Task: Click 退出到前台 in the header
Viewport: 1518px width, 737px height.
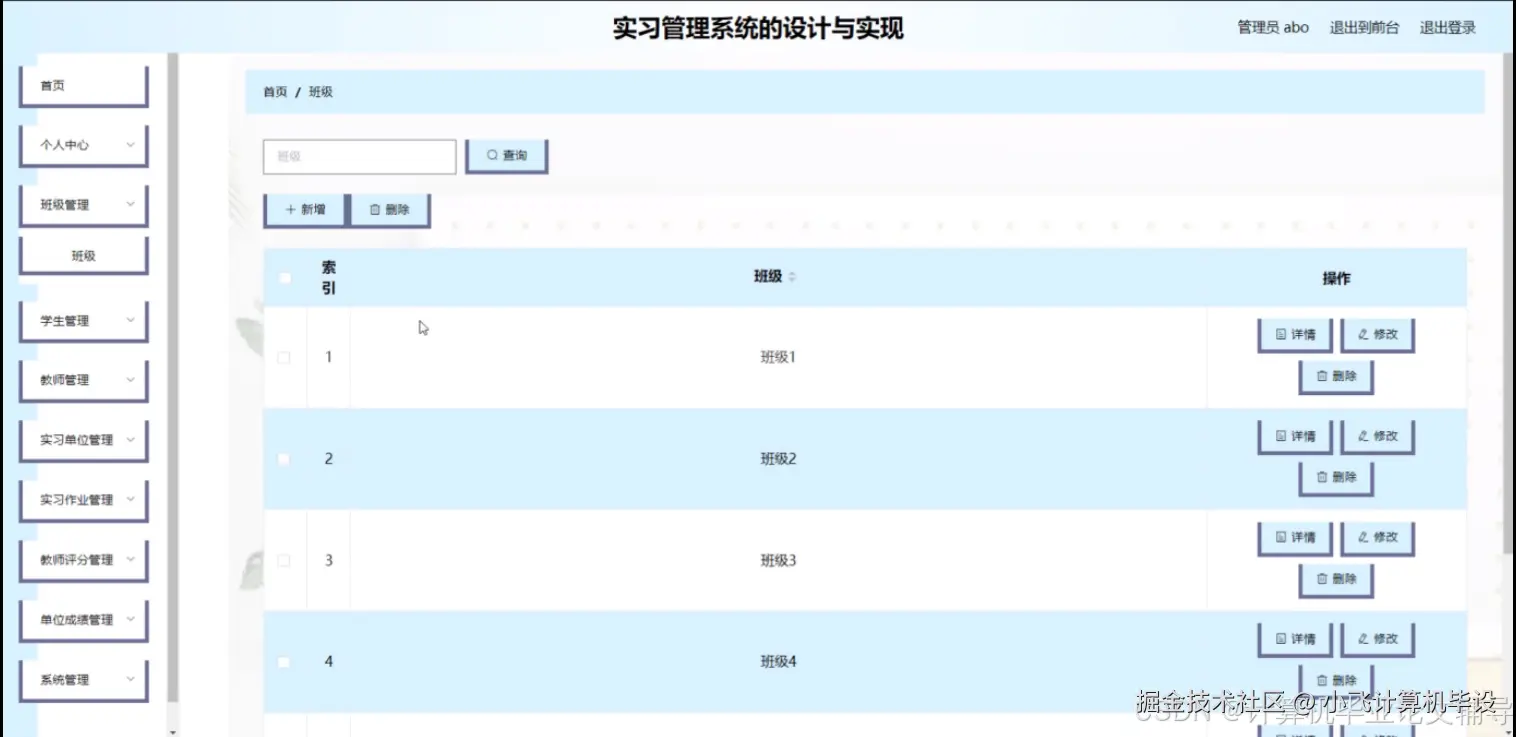Action: (1364, 28)
